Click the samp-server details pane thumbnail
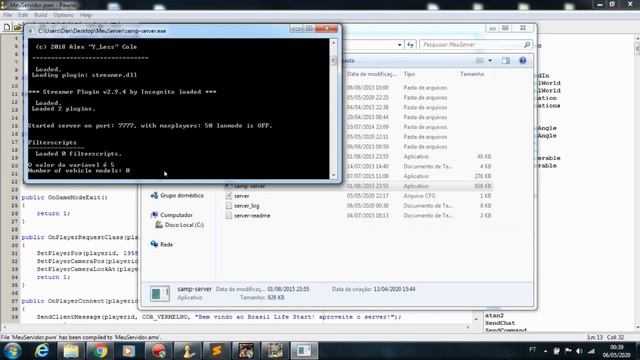 click(x=160, y=293)
